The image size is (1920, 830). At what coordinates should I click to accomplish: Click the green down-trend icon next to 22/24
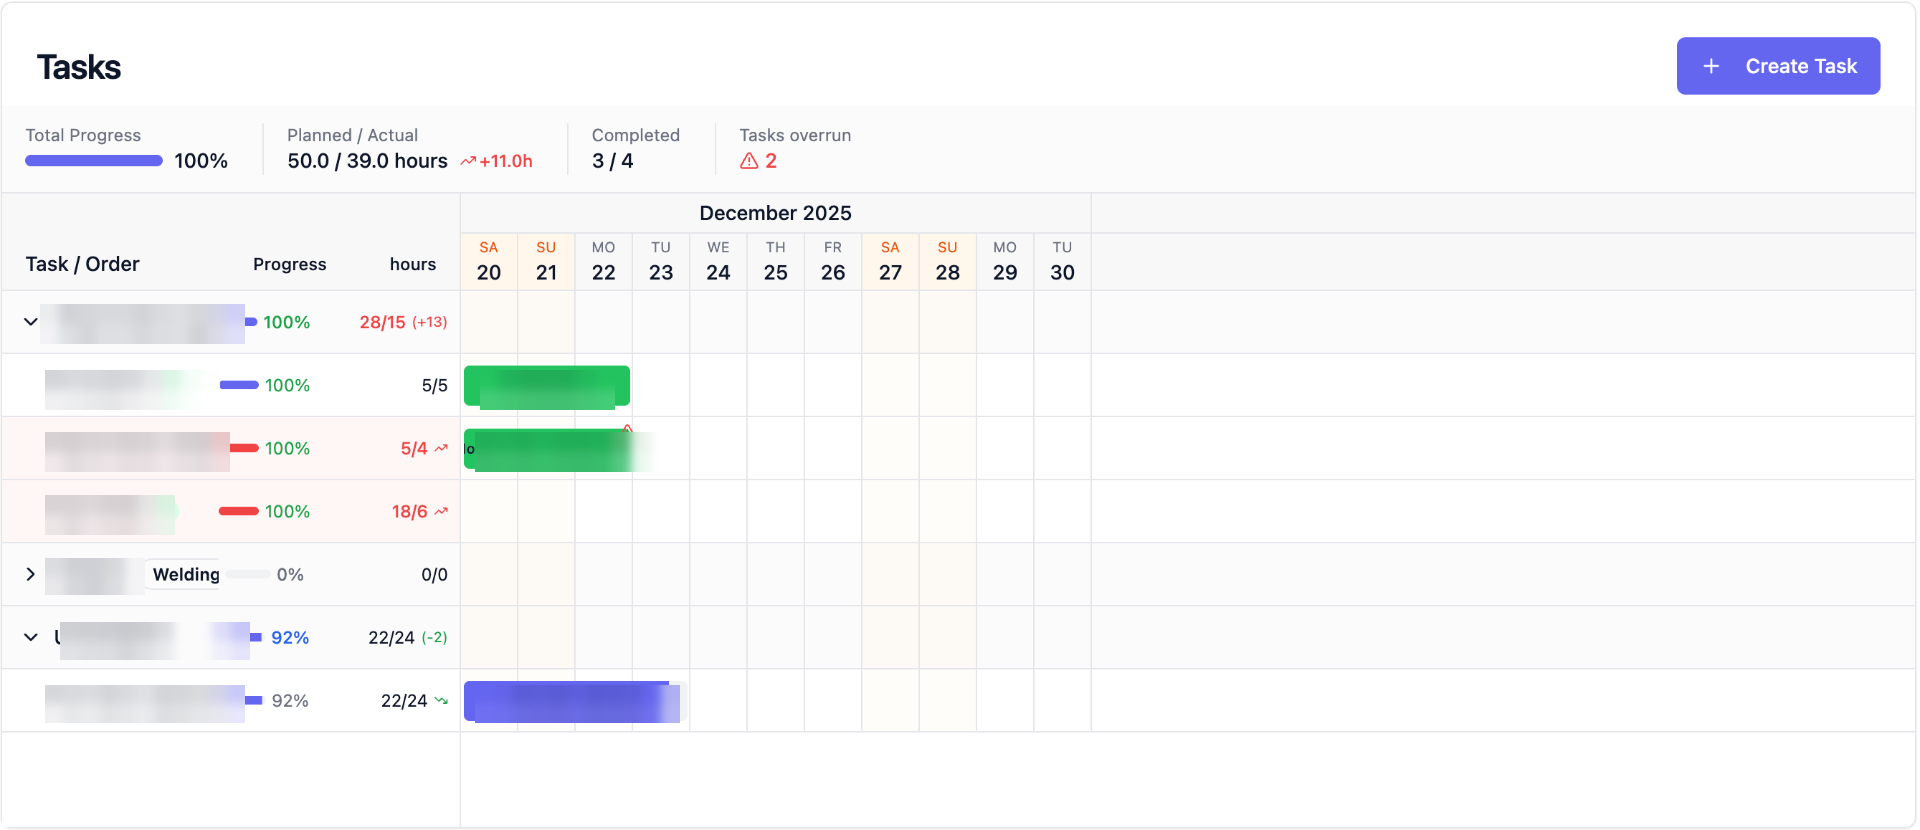[x=441, y=700]
